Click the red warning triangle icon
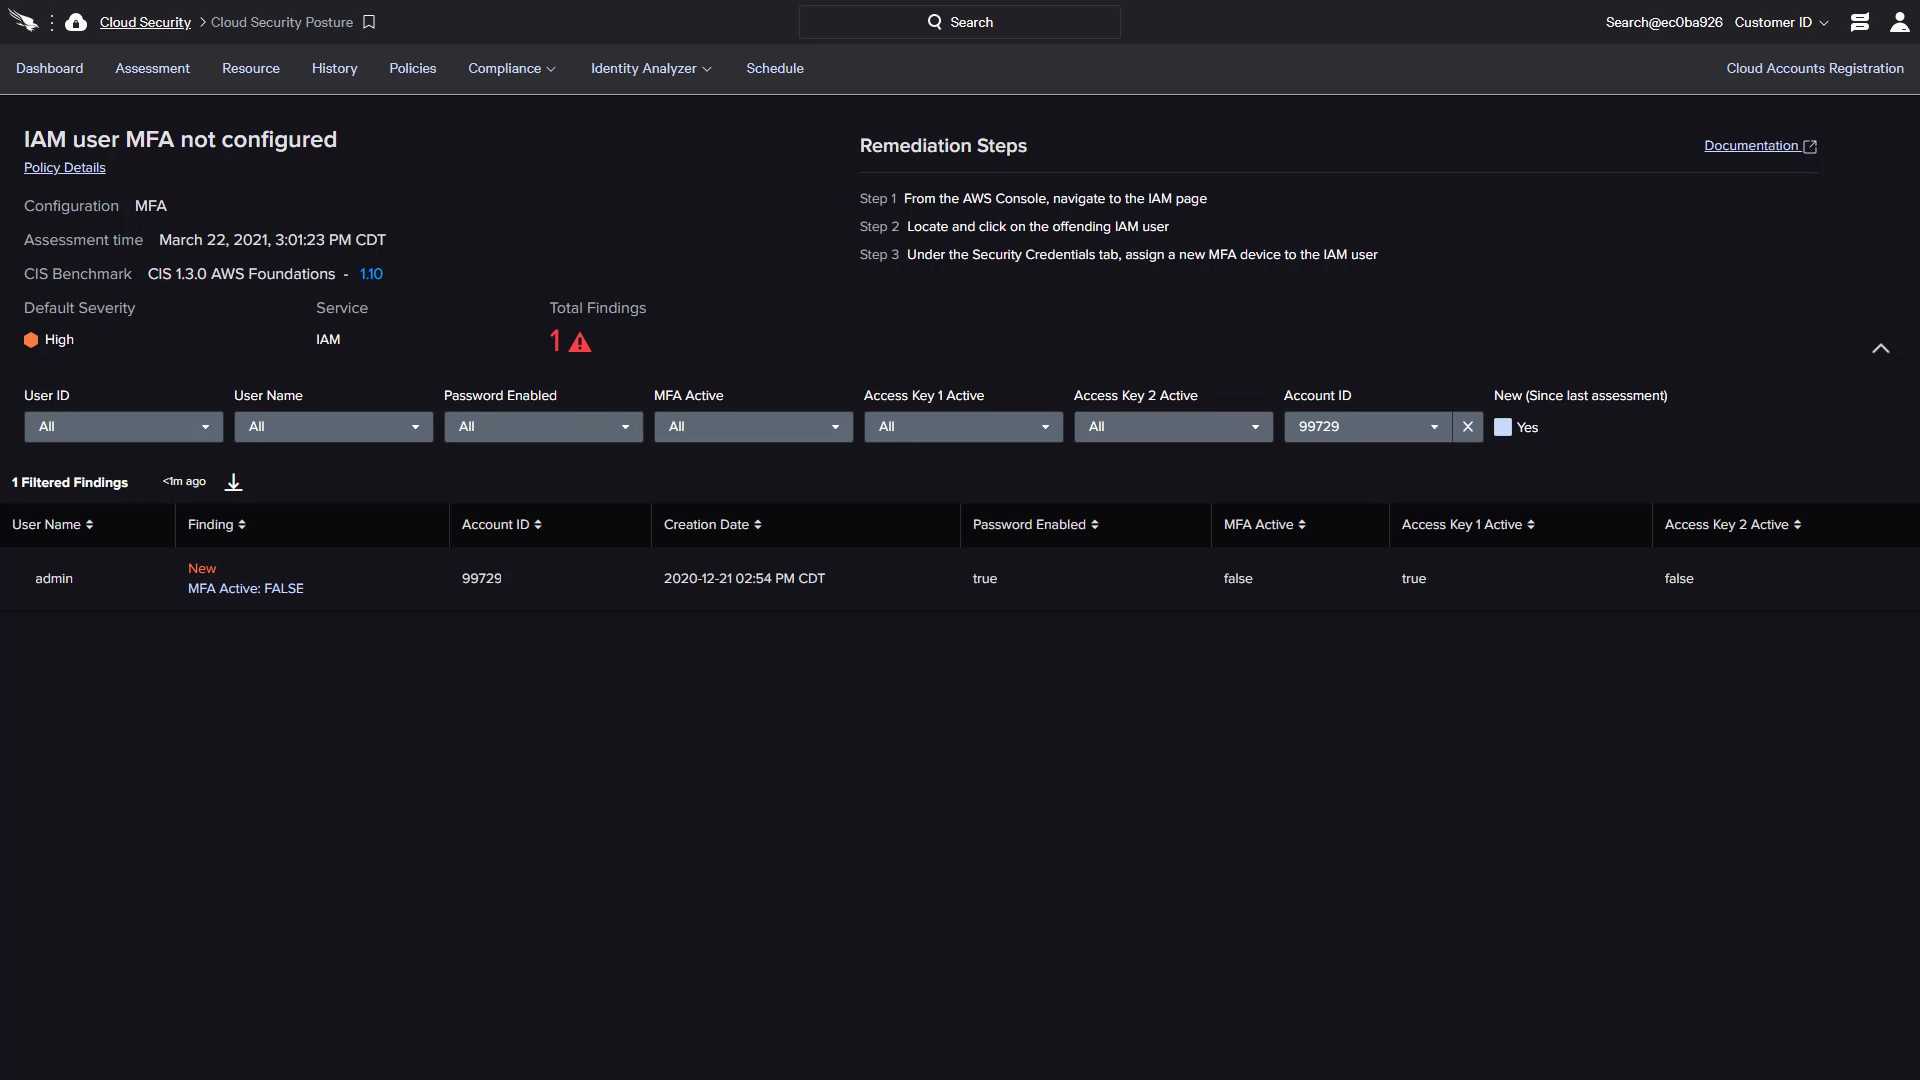 (x=580, y=342)
